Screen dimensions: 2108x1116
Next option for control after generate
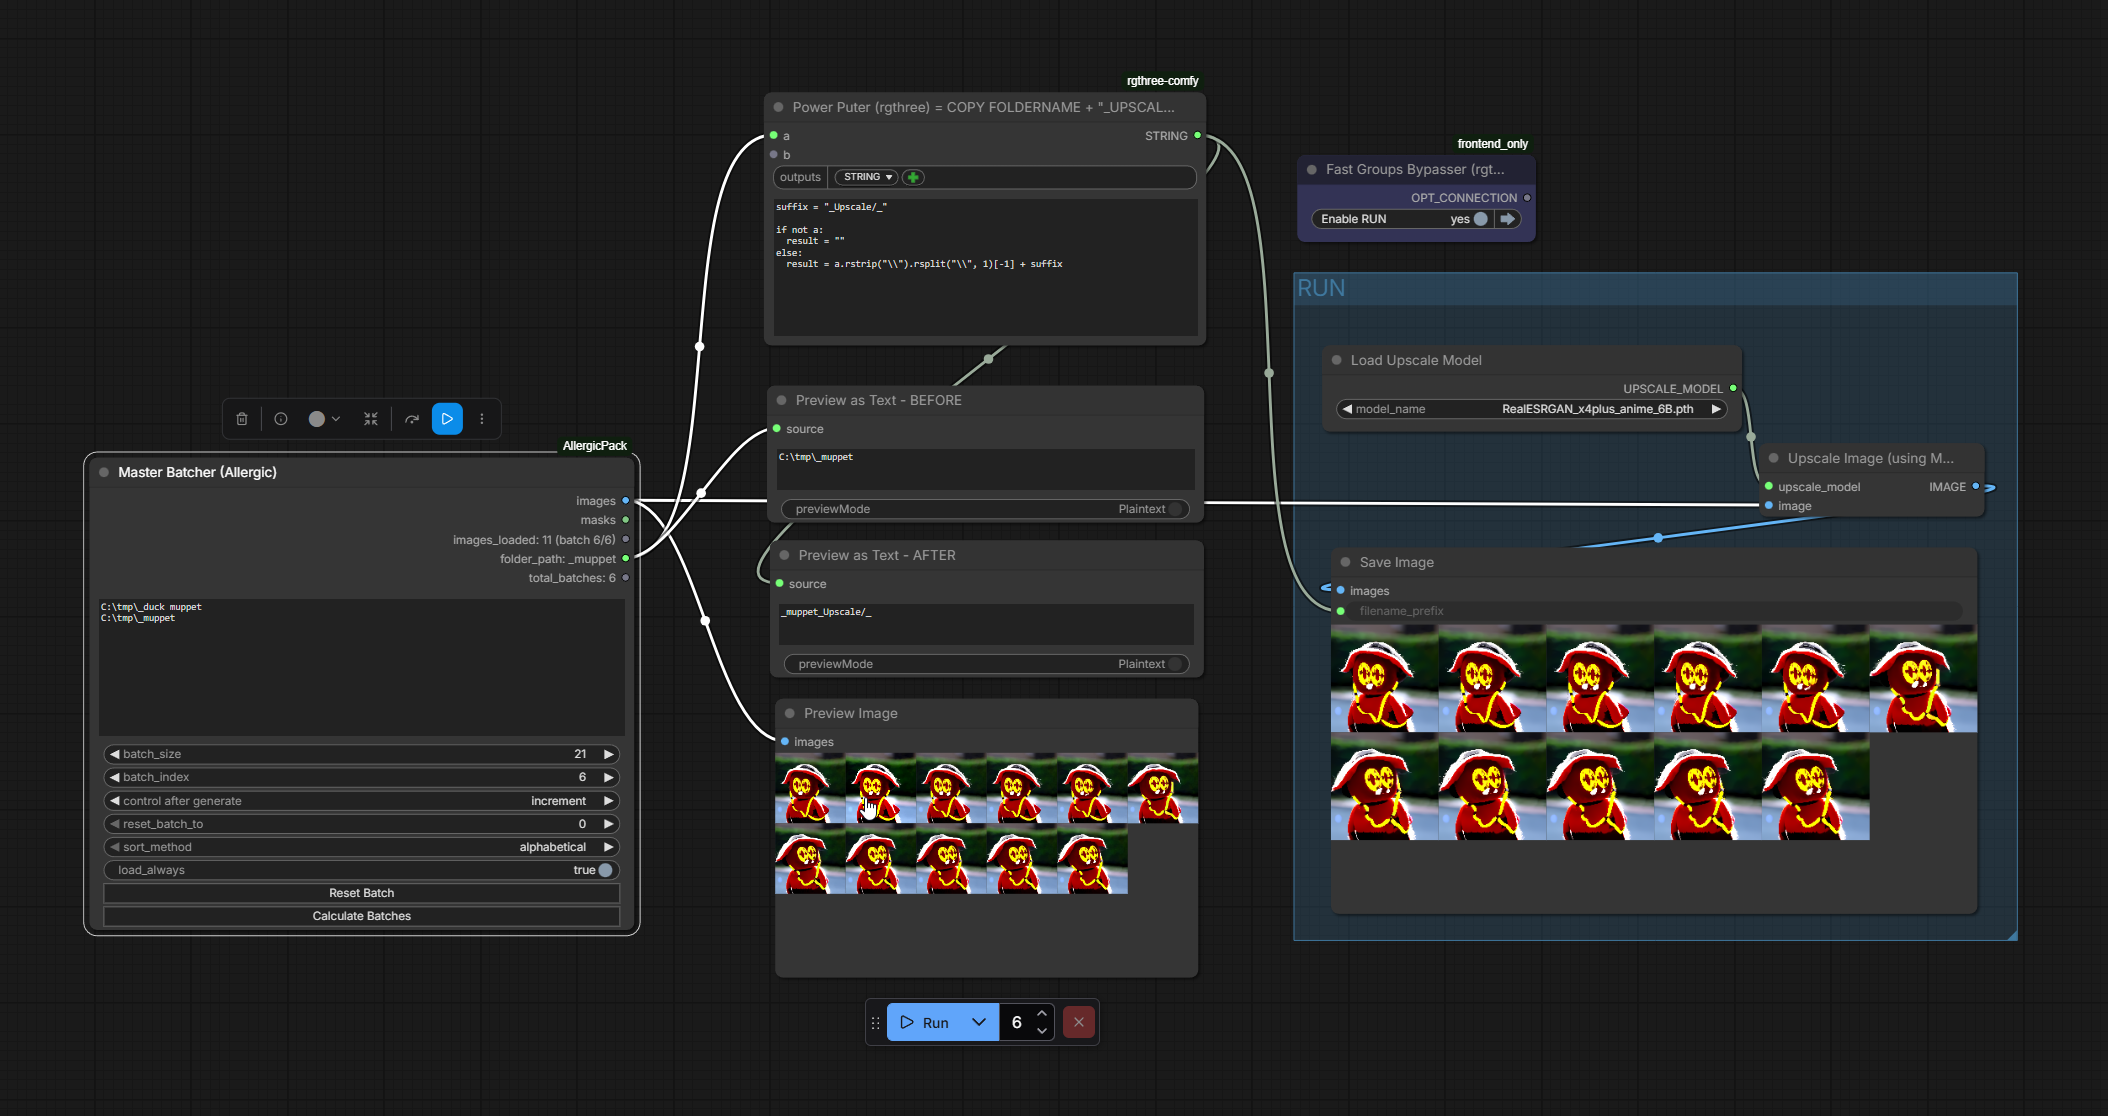[608, 801]
